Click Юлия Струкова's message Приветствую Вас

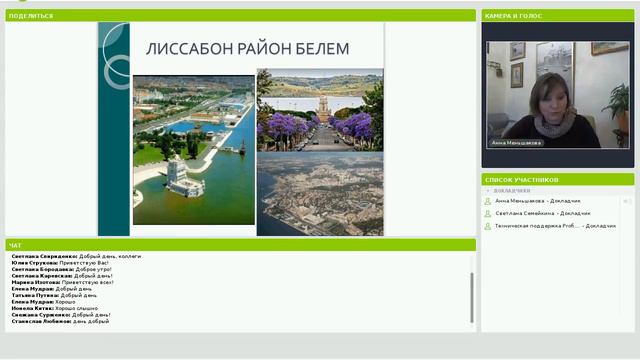(60, 263)
